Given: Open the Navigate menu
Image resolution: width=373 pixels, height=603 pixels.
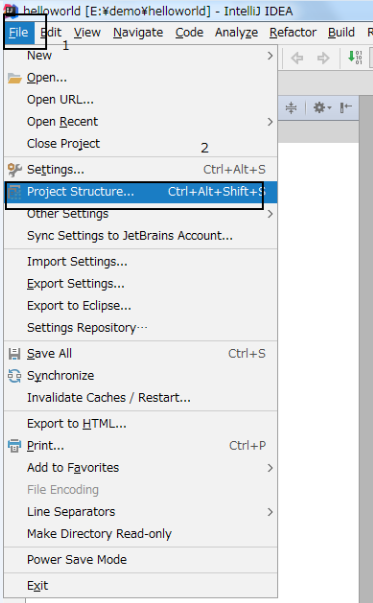Looking at the screenshot, I should coord(138,33).
